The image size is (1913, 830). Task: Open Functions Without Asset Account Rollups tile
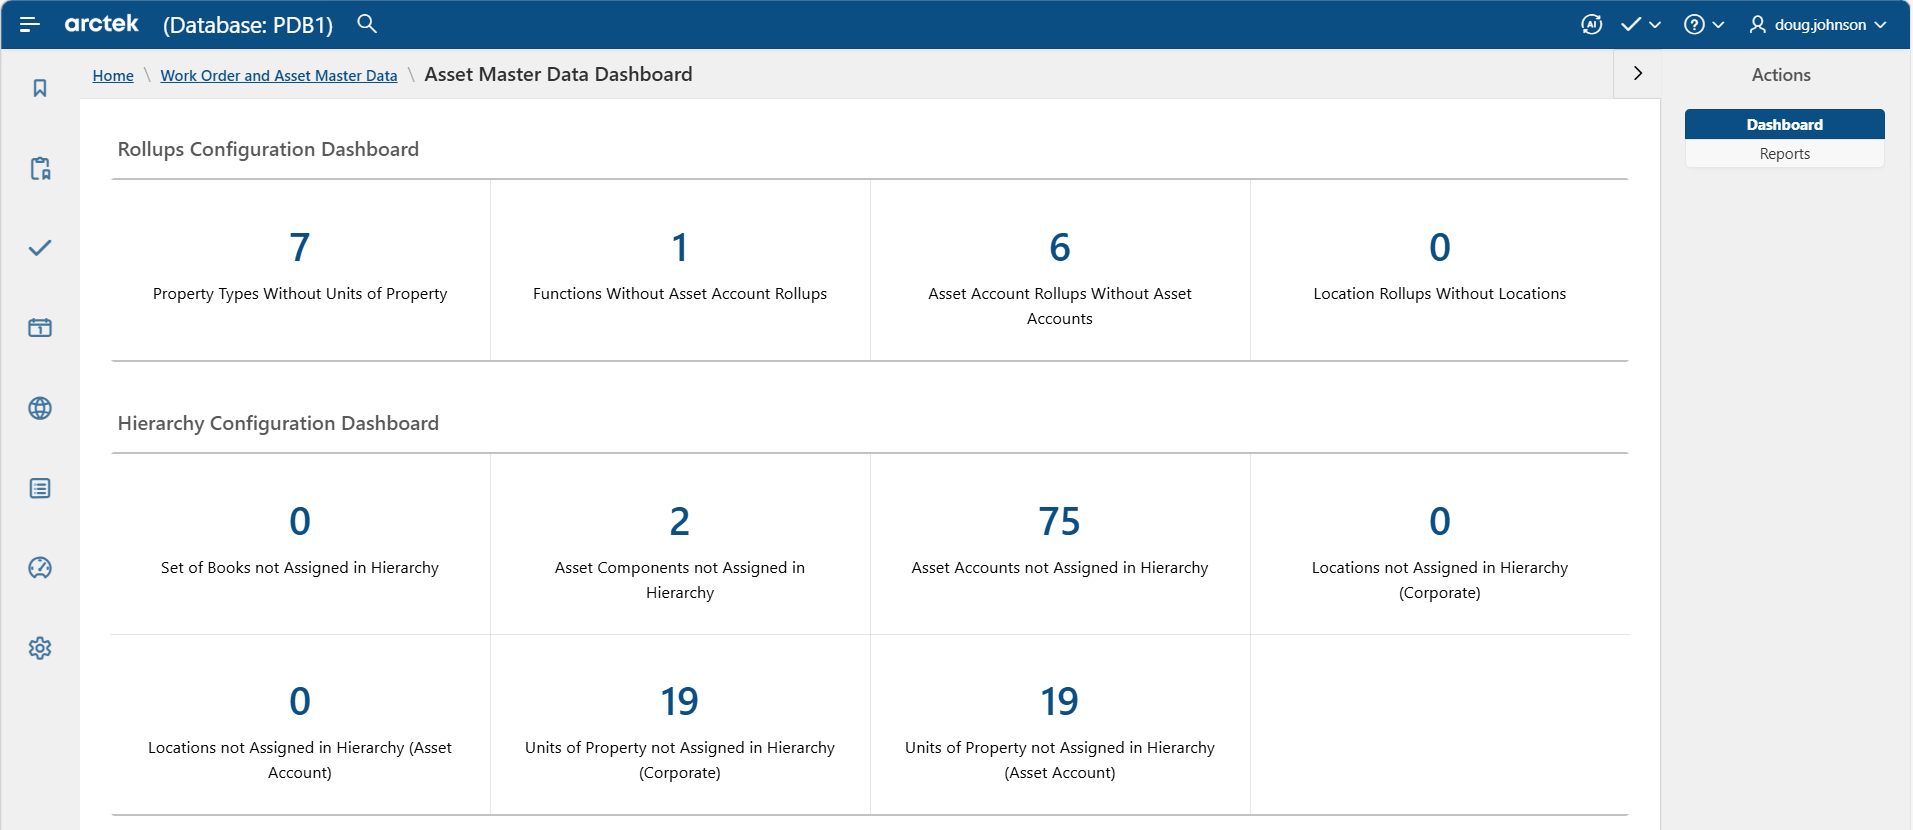click(680, 270)
